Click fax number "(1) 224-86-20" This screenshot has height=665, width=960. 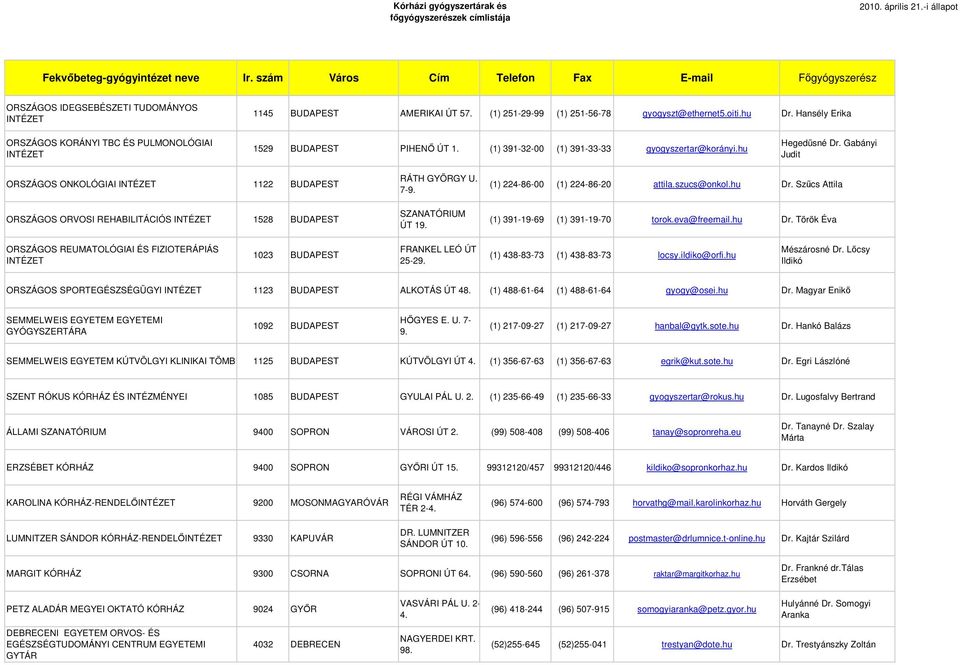[583, 184]
